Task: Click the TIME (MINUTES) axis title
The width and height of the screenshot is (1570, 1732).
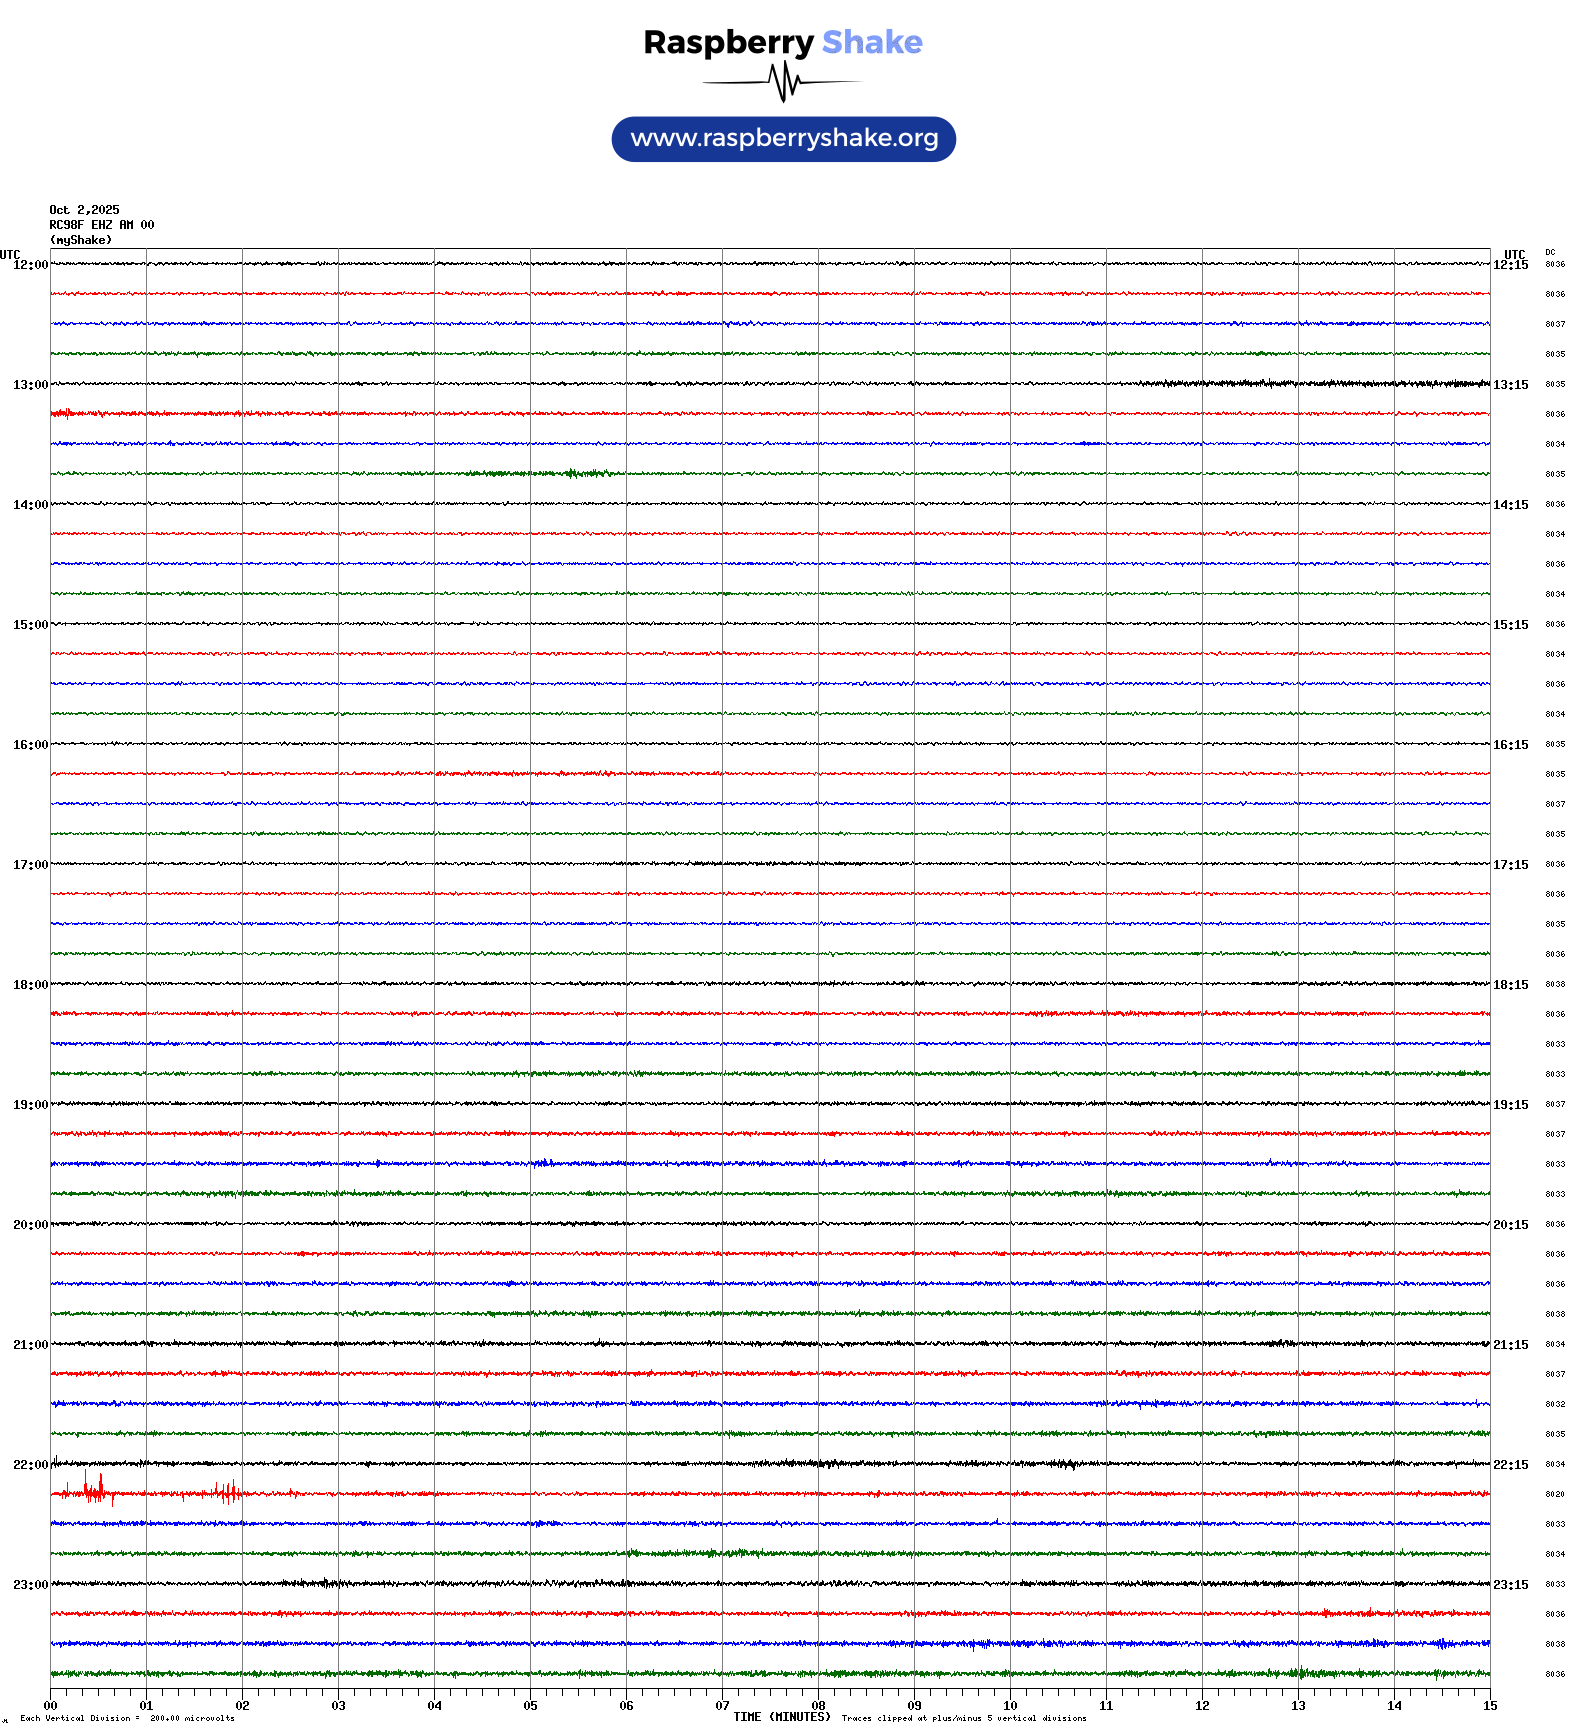Action: (x=781, y=1717)
